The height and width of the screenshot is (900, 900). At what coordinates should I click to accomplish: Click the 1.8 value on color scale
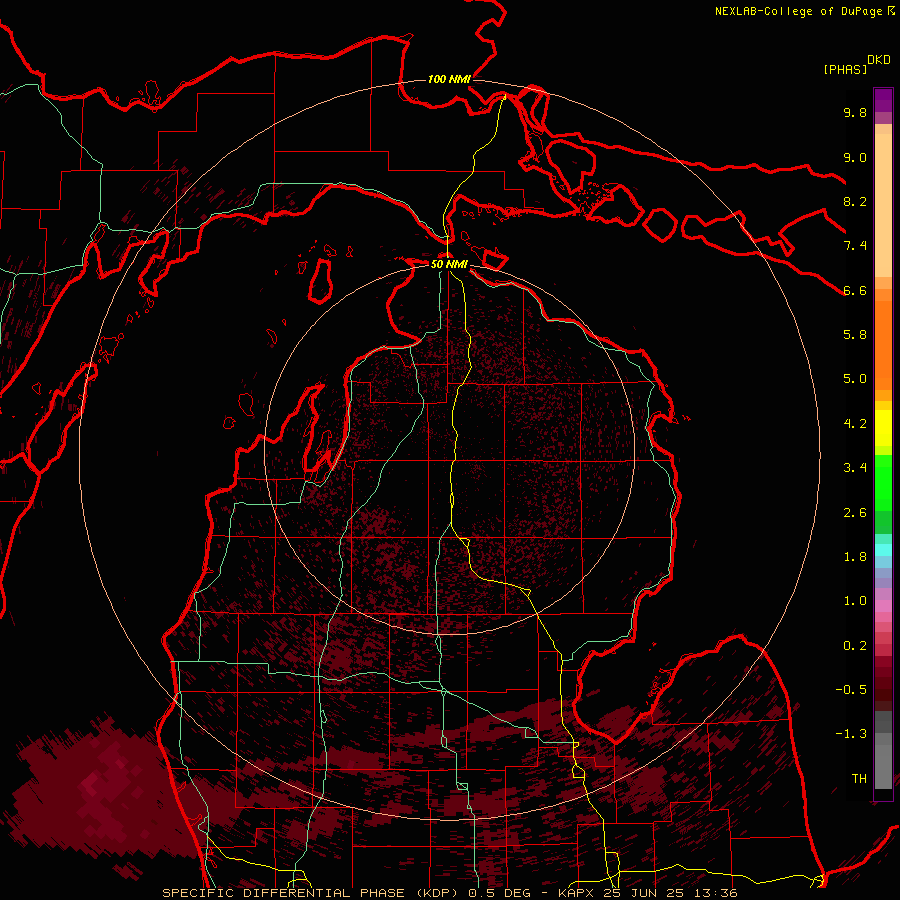pos(855,557)
